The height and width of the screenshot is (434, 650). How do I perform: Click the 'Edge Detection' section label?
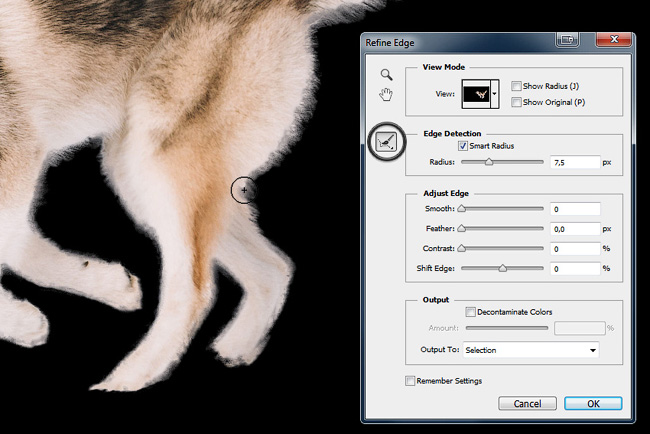click(452, 133)
